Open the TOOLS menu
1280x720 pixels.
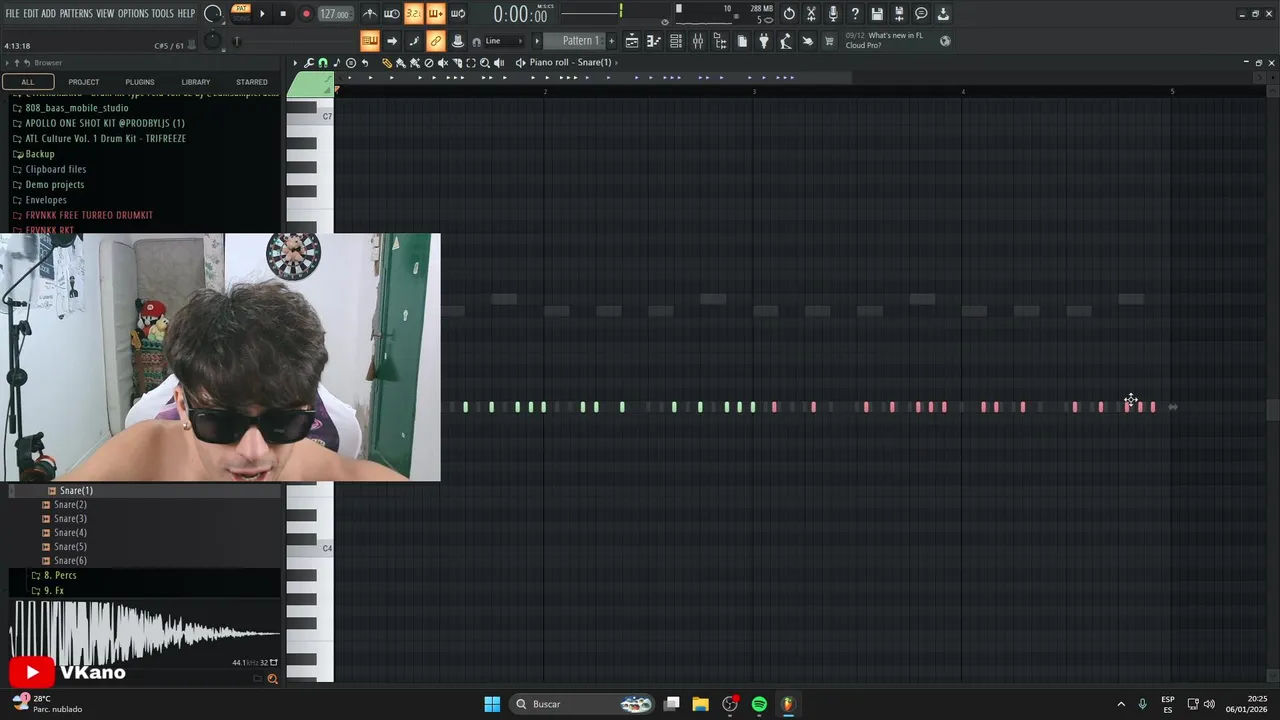[163, 13]
